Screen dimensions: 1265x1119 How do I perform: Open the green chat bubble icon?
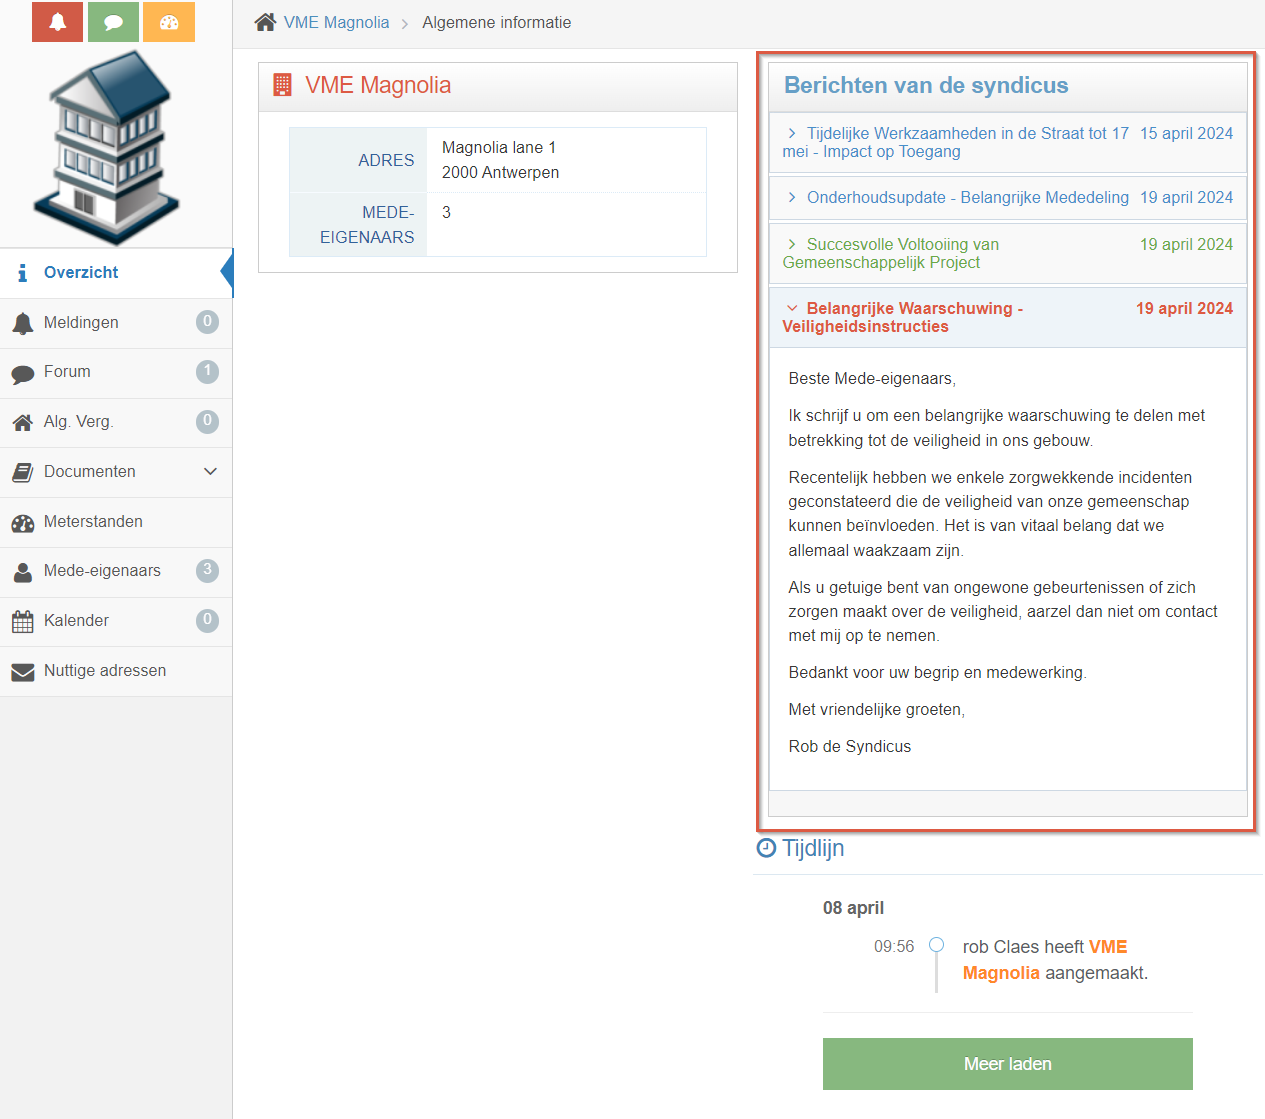113,22
